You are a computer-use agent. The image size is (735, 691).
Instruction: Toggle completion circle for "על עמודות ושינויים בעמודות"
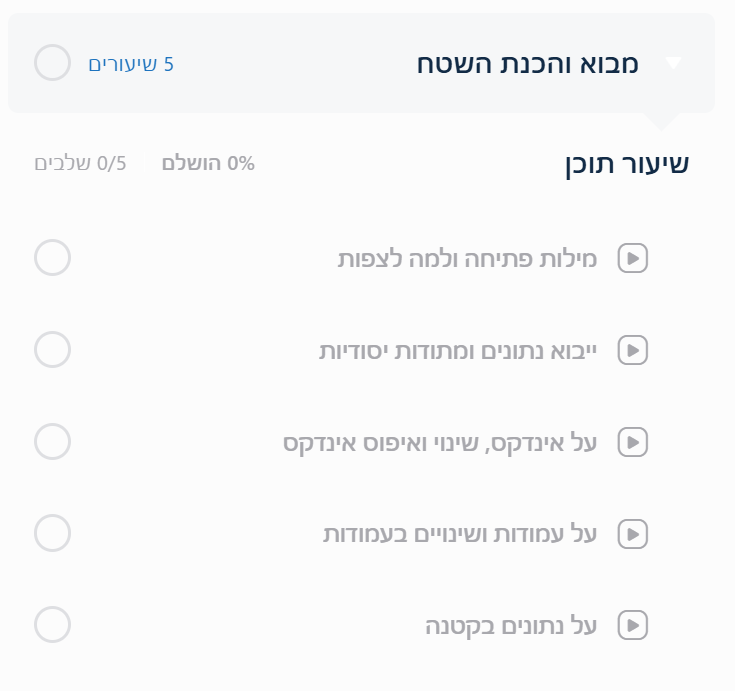pos(52,533)
